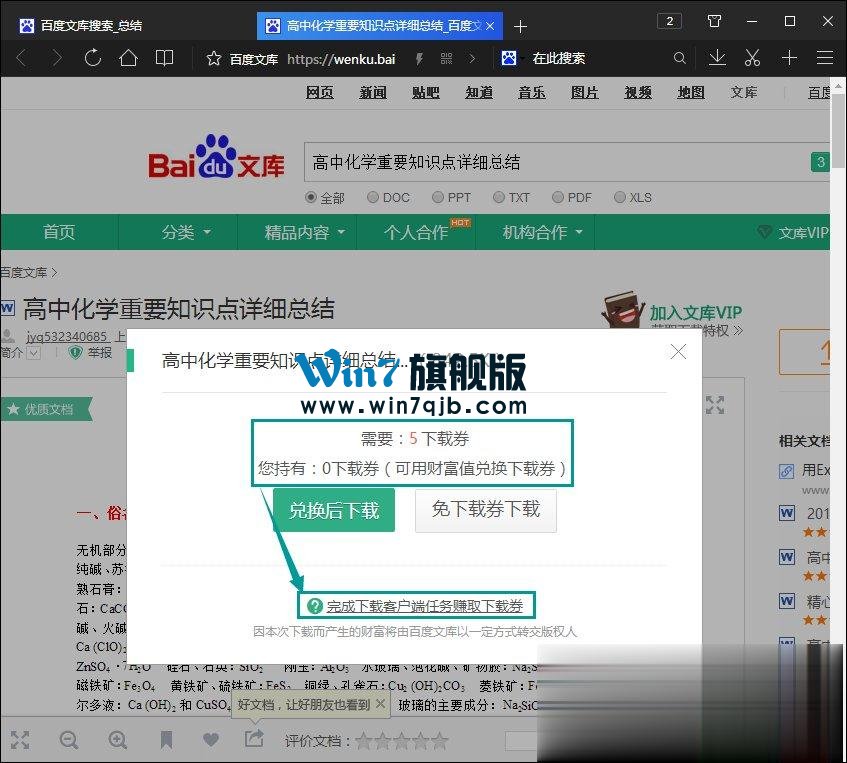Open the 首页 navigation item

pyautogui.click(x=59, y=232)
